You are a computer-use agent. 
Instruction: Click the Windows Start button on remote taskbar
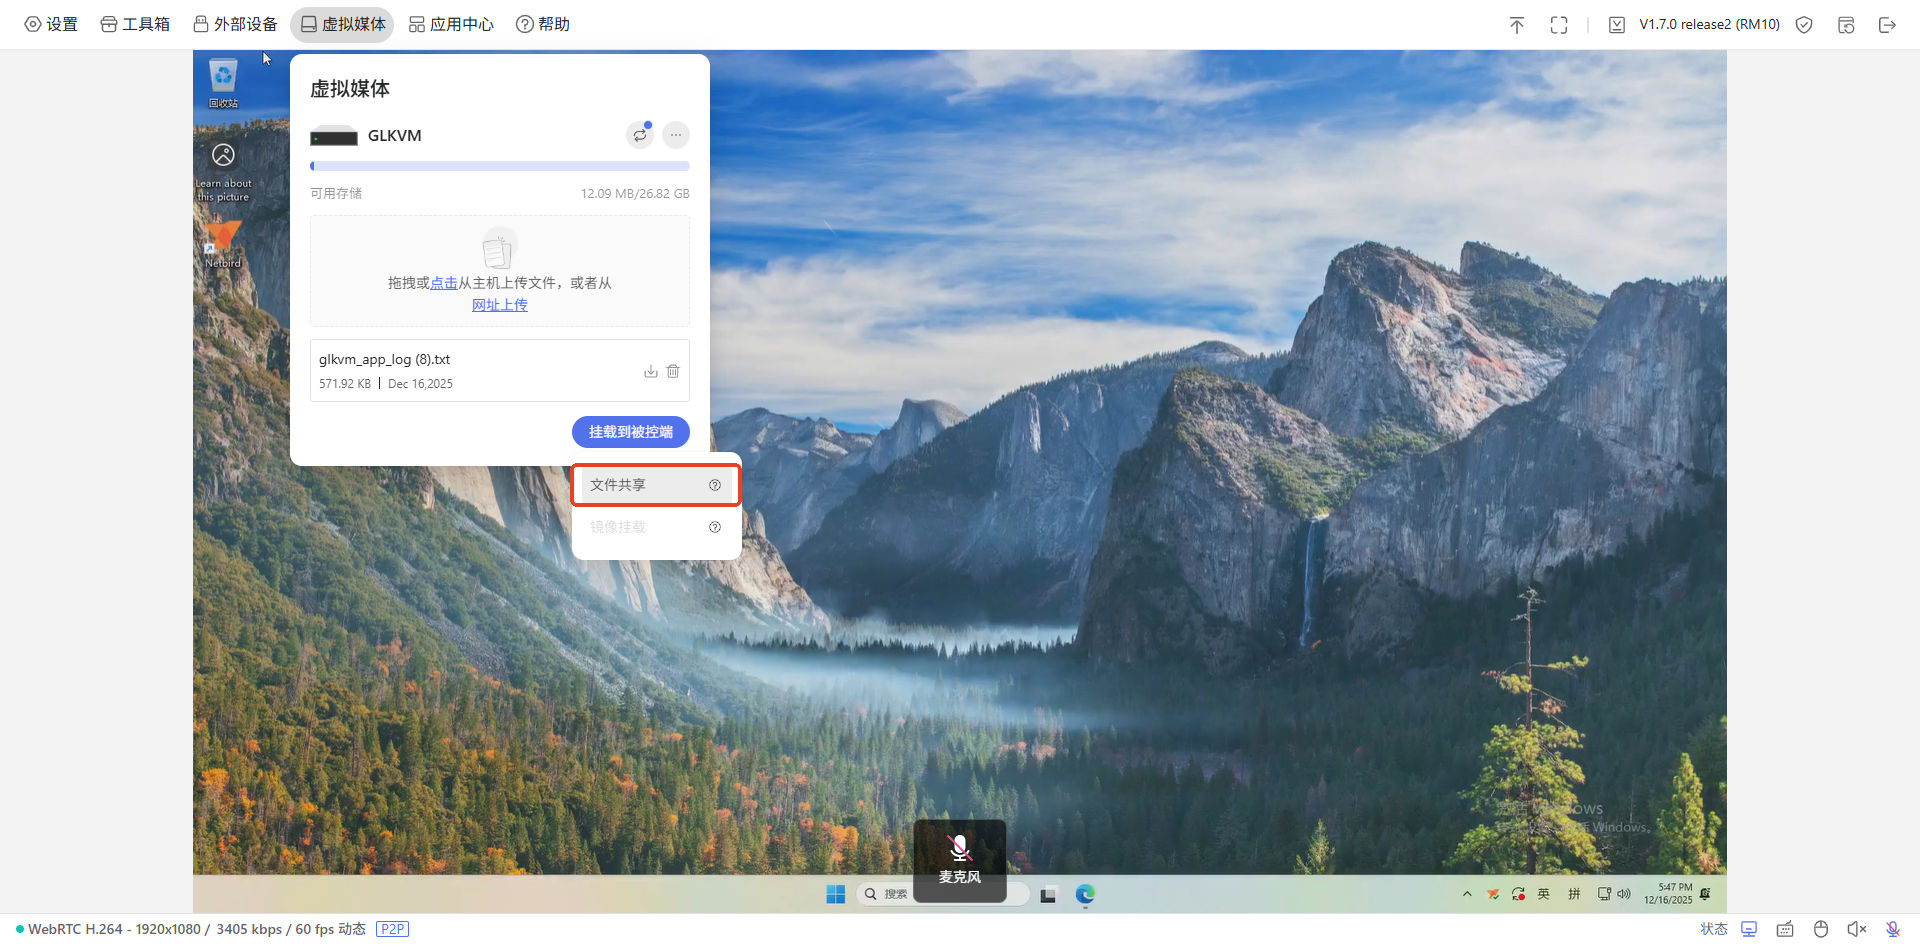836,894
